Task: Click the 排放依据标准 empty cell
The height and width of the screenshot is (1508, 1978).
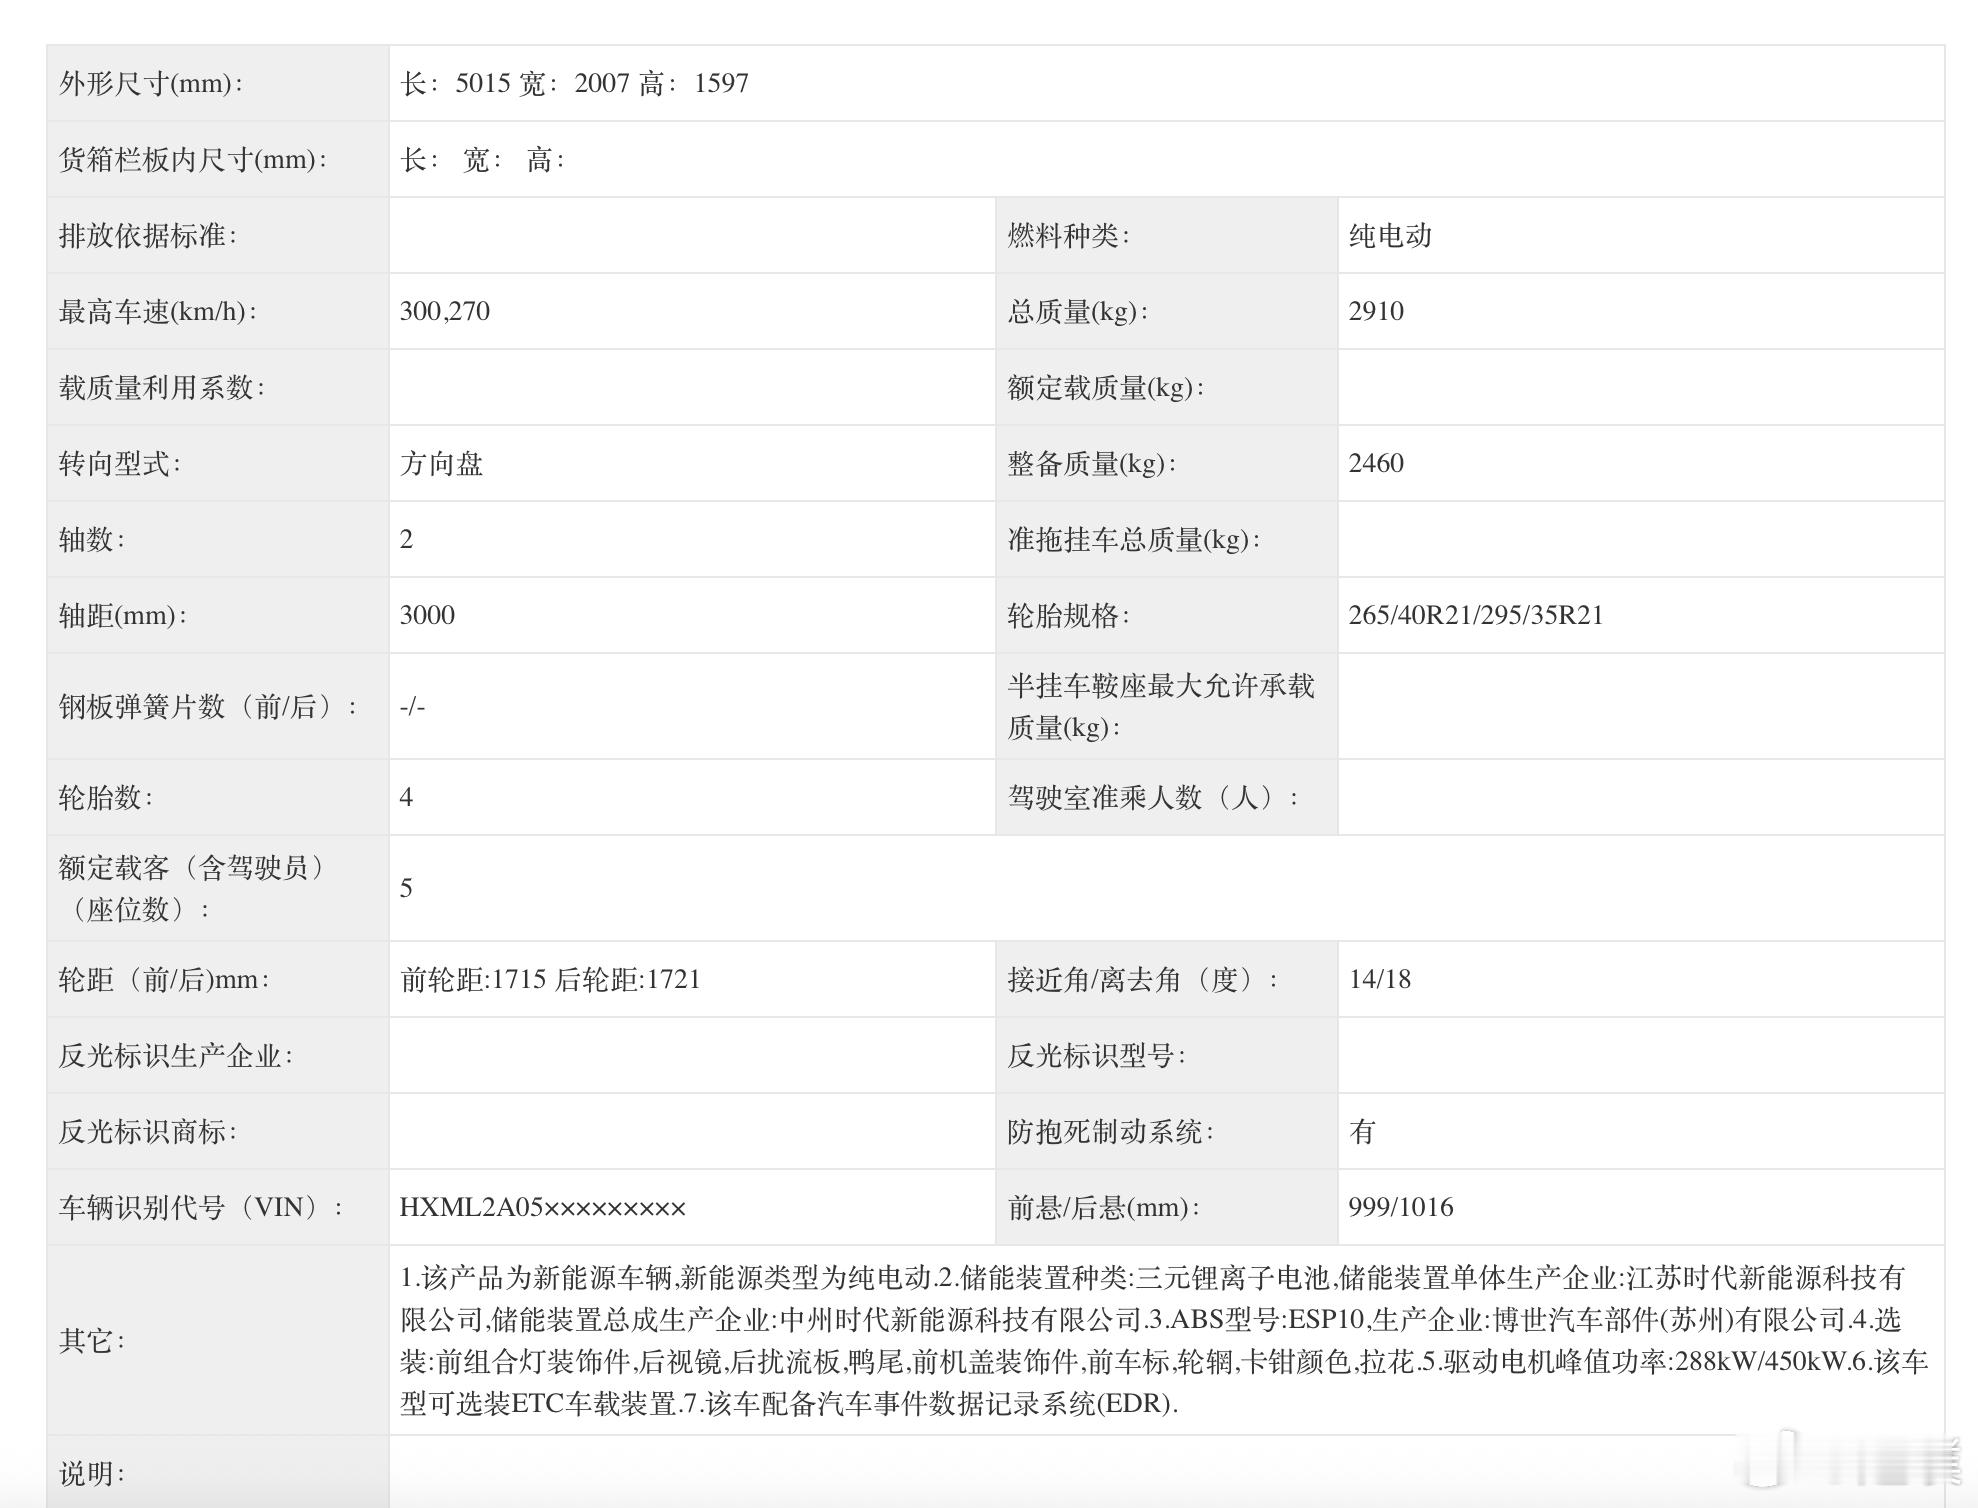Action: (x=690, y=237)
